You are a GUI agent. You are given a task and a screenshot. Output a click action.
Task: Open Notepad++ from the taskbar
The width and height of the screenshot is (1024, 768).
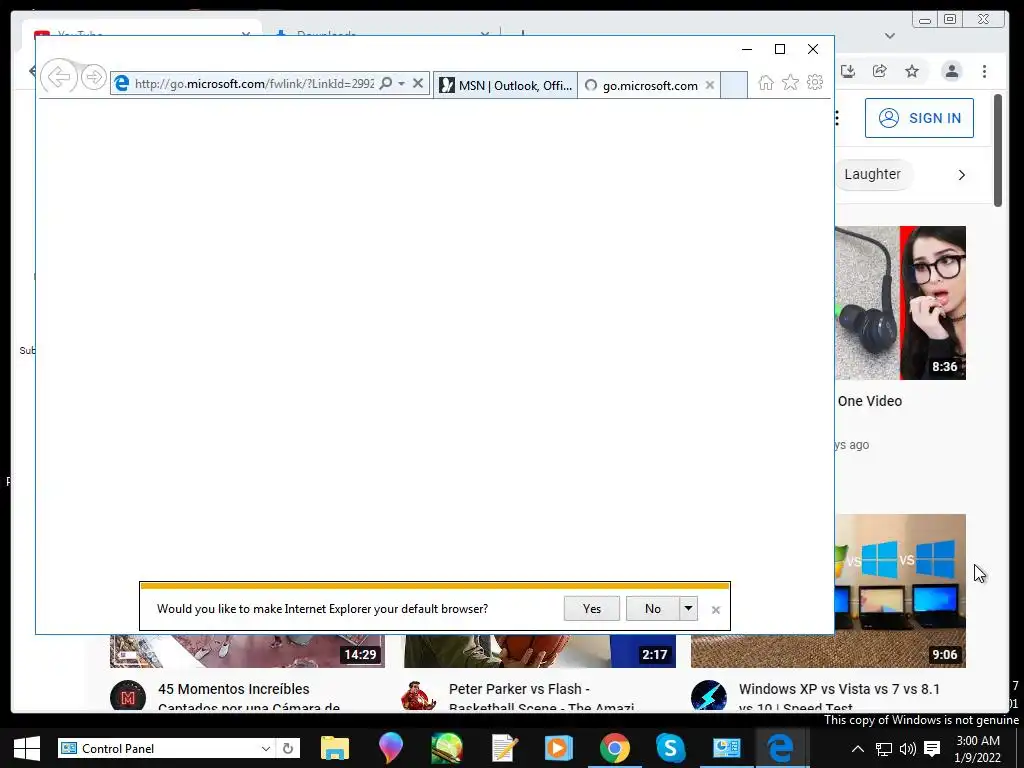tap(504, 748)
